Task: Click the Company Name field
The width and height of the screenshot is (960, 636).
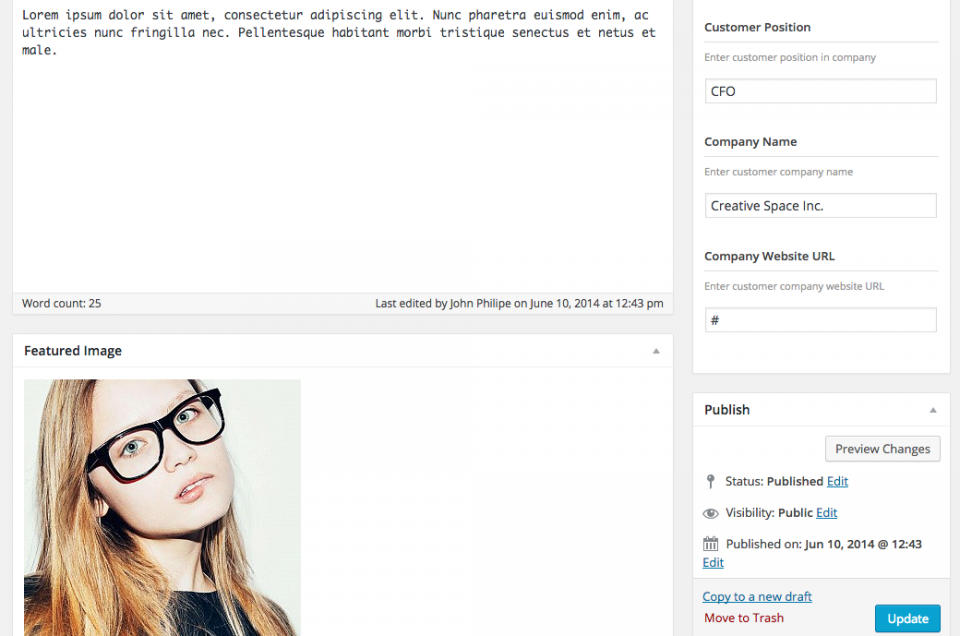Action: (820, 206)
